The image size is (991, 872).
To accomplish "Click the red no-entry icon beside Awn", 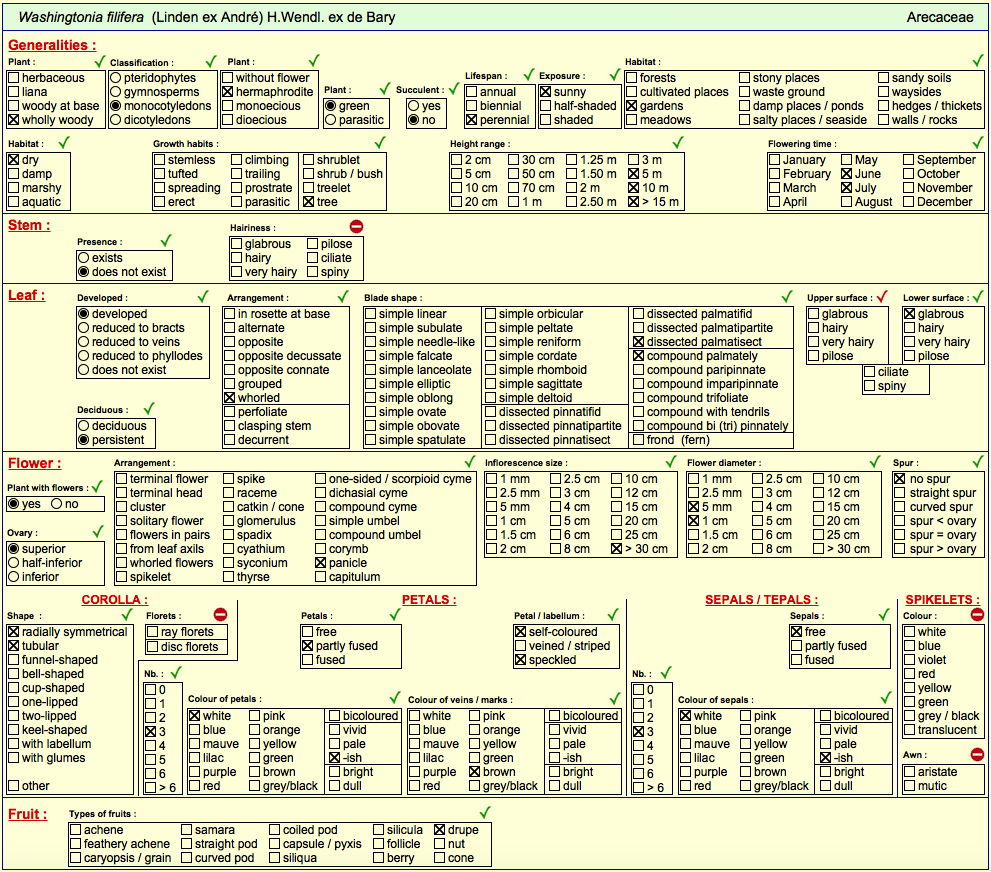I will click(977, 754).
